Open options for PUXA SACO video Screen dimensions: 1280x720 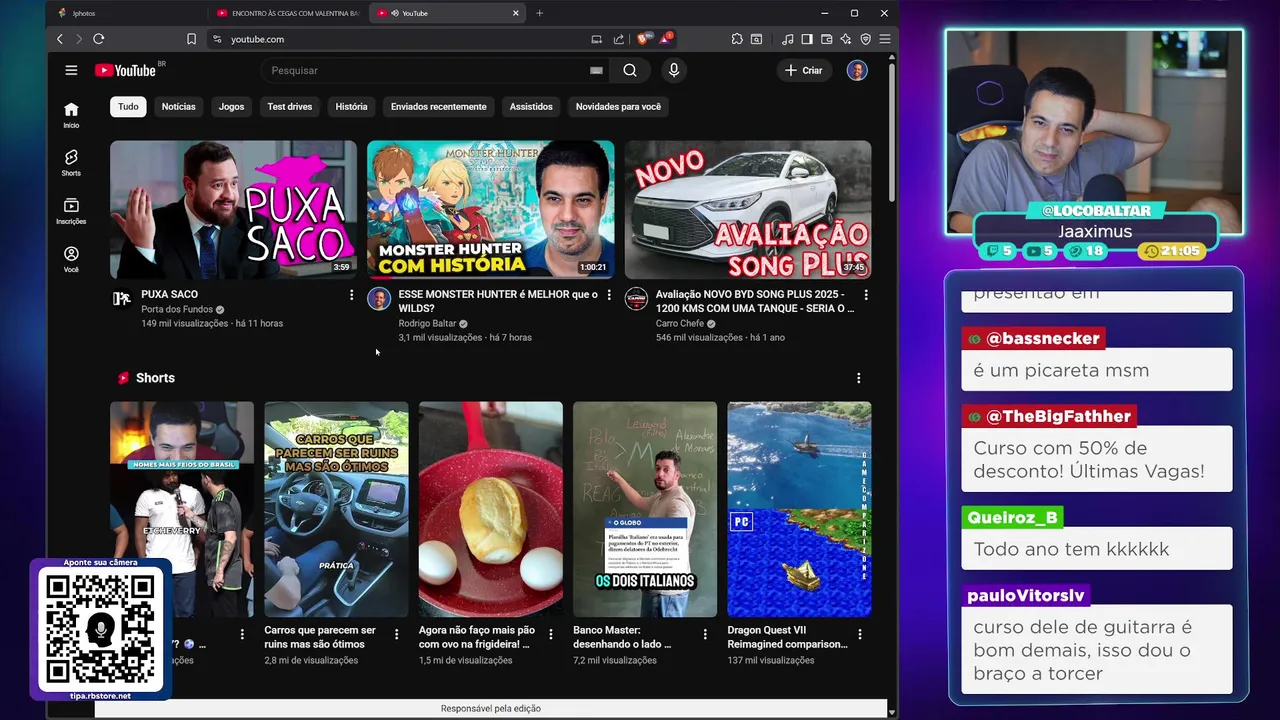(x=351, y=295)
